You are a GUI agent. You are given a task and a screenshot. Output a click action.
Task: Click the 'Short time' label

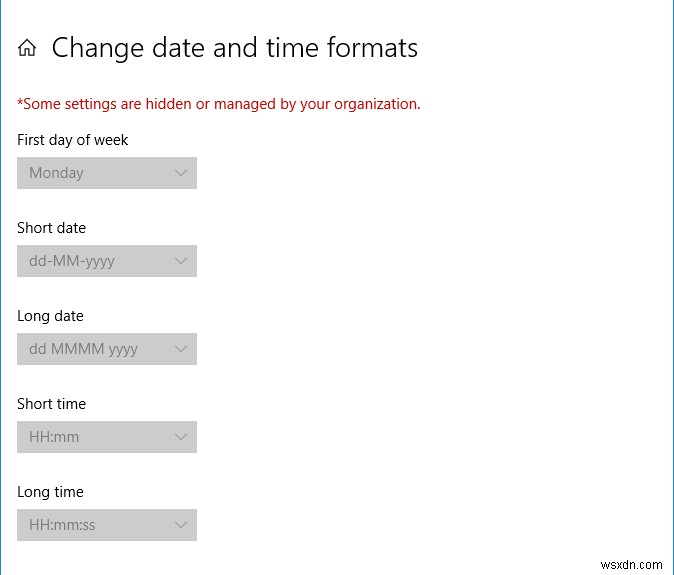point(51,404)
